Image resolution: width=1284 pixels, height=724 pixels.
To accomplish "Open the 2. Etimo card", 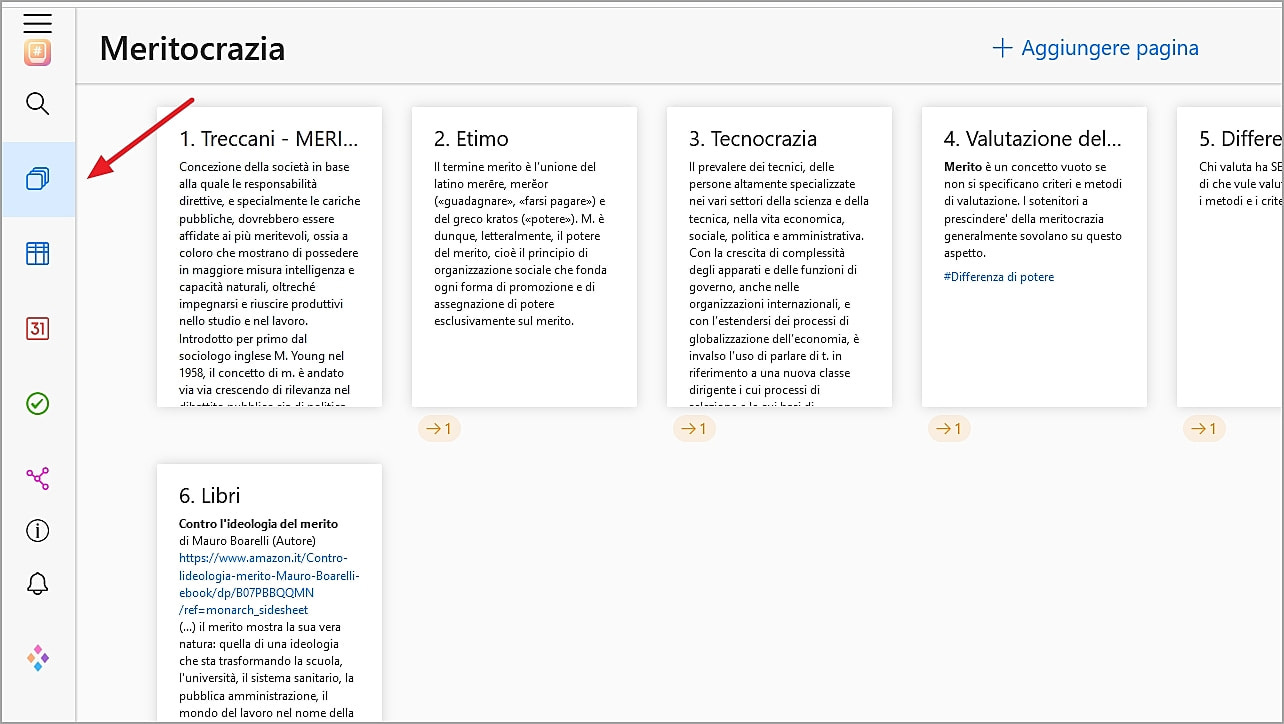I will coord(524,257).
